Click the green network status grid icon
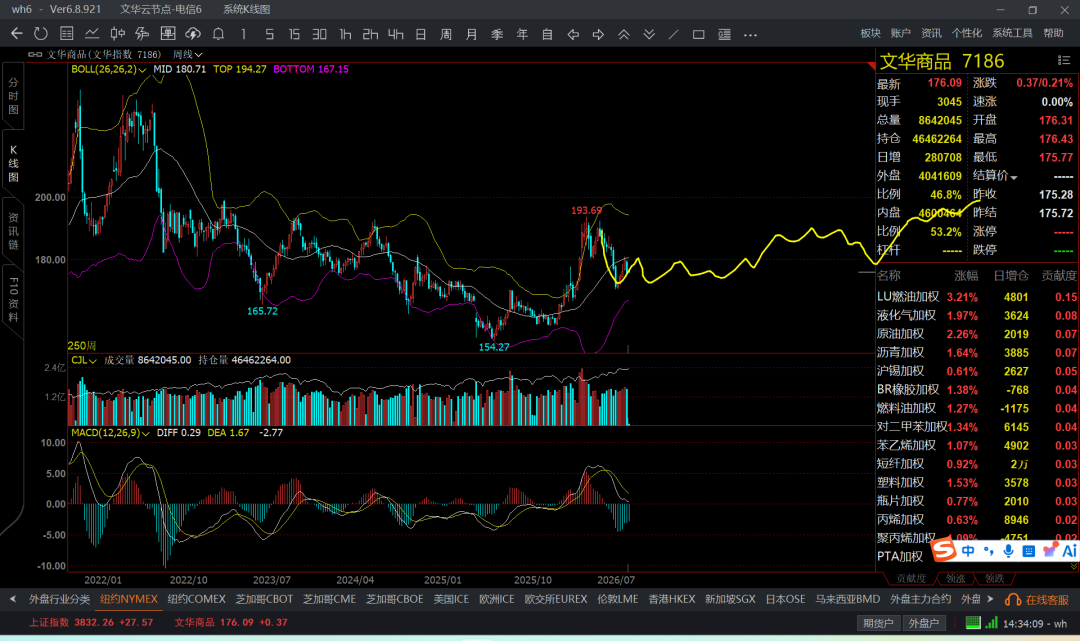 coord(973,623)
